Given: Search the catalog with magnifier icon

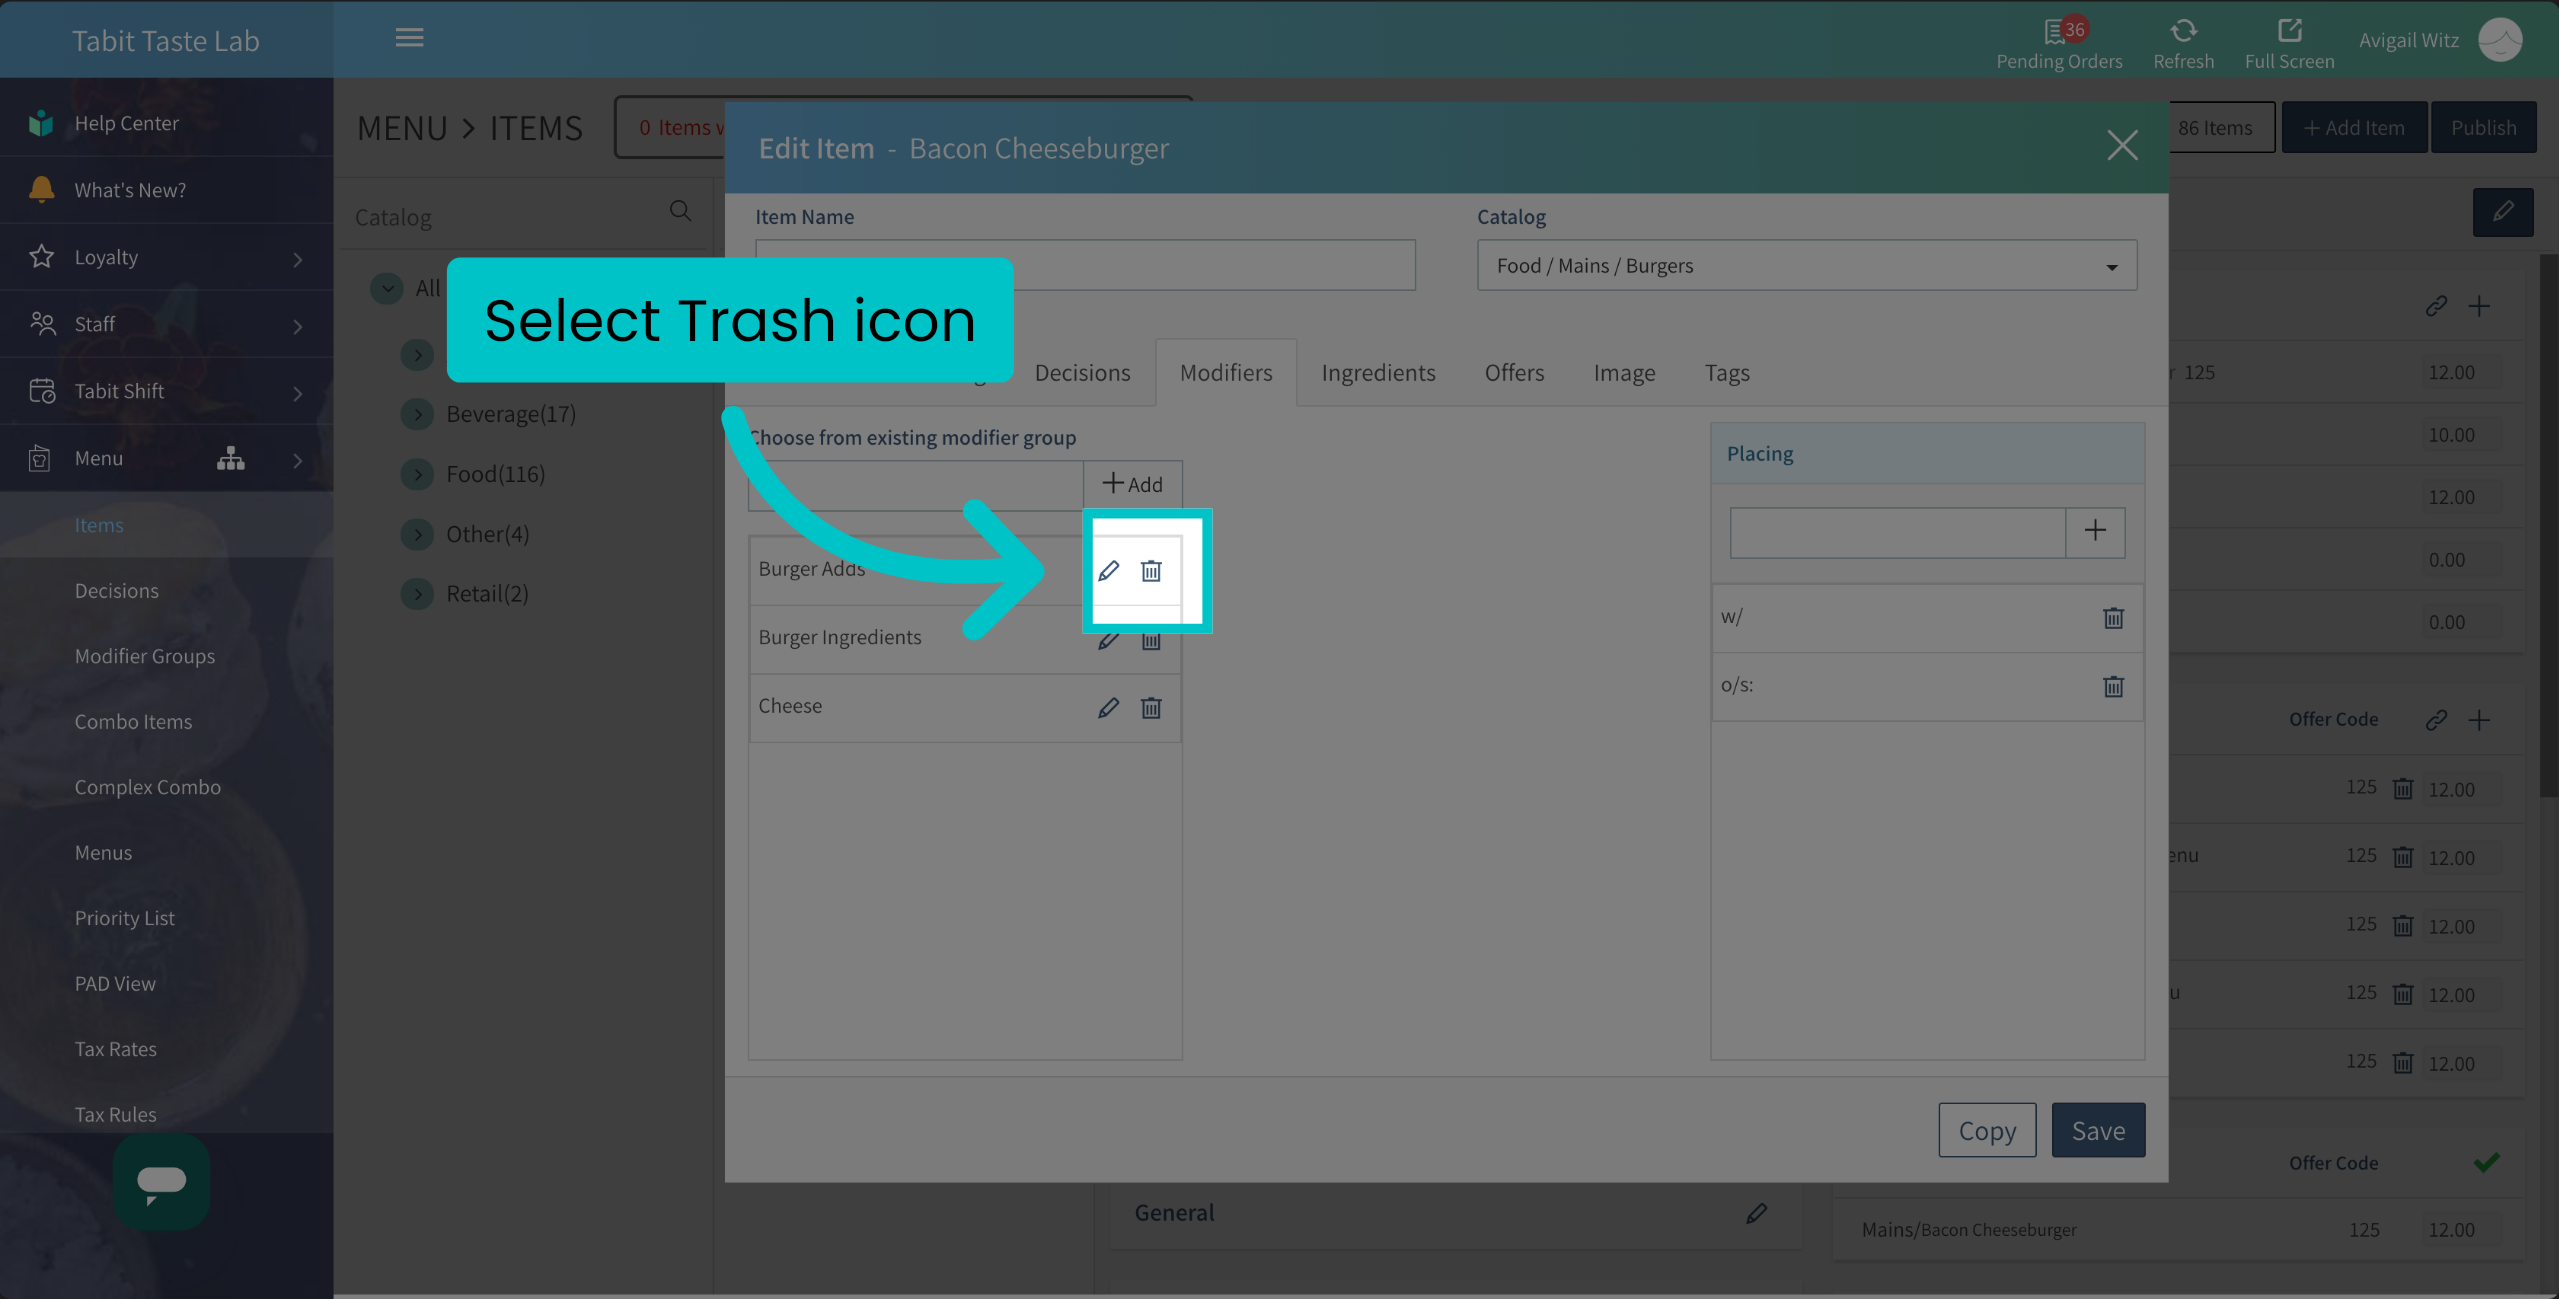Looking at the screenshot, I should [680, 211].
